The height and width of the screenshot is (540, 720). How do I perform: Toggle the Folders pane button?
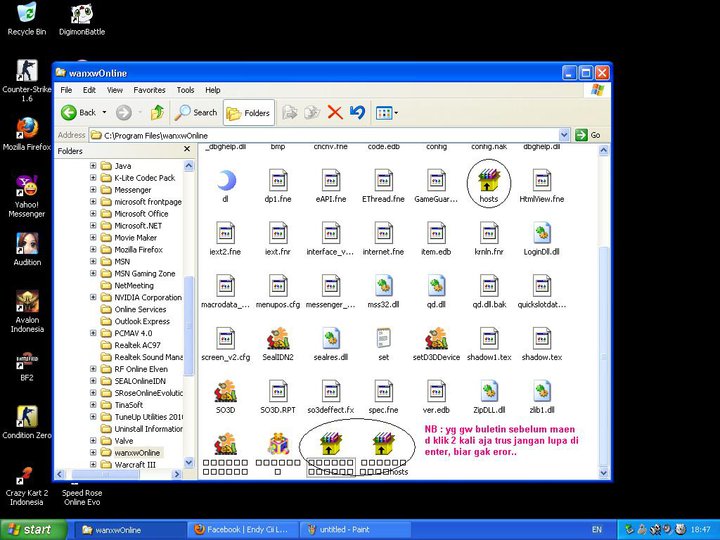coord(248,112)
